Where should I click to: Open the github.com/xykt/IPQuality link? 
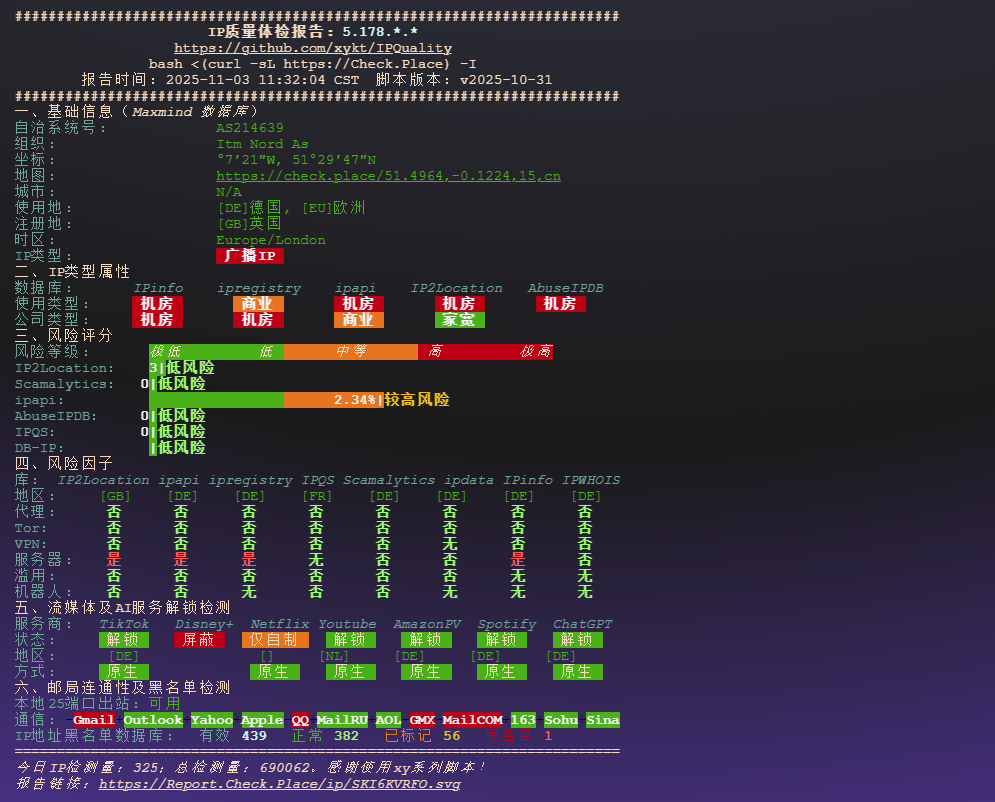pyautogui.click(x=313, y=47)
